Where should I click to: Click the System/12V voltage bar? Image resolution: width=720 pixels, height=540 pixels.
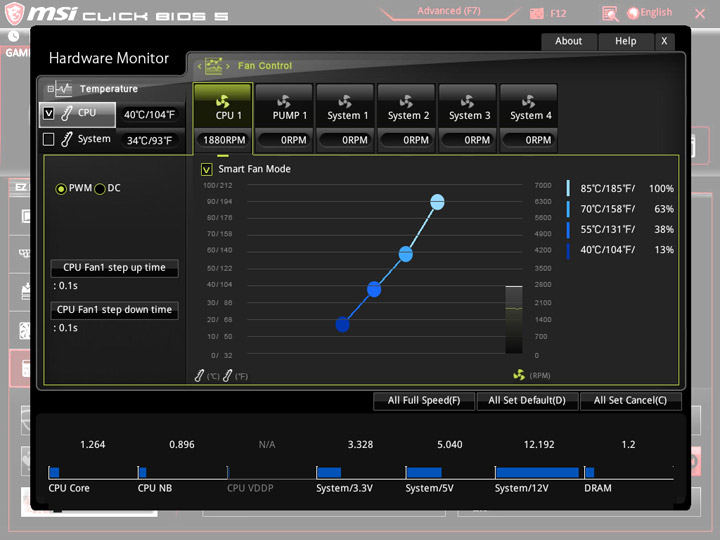(537, 472)
